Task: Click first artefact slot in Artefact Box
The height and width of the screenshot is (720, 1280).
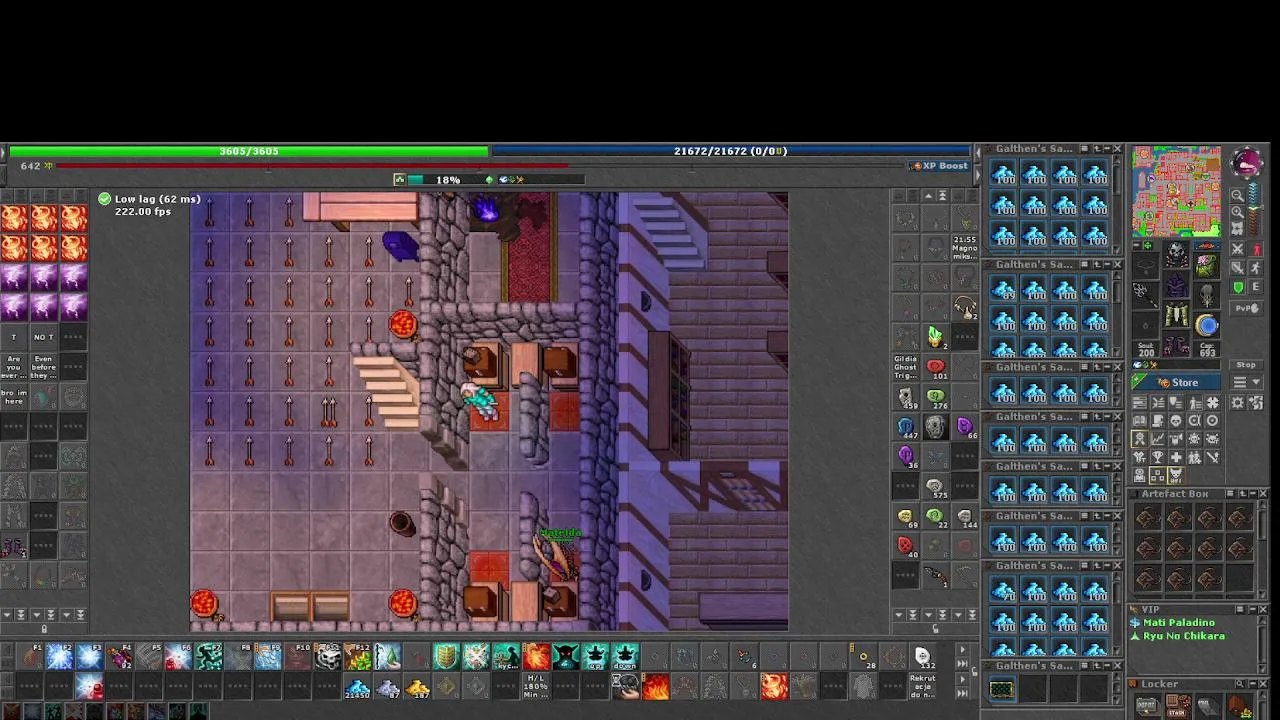Action: pos(1148,516)
